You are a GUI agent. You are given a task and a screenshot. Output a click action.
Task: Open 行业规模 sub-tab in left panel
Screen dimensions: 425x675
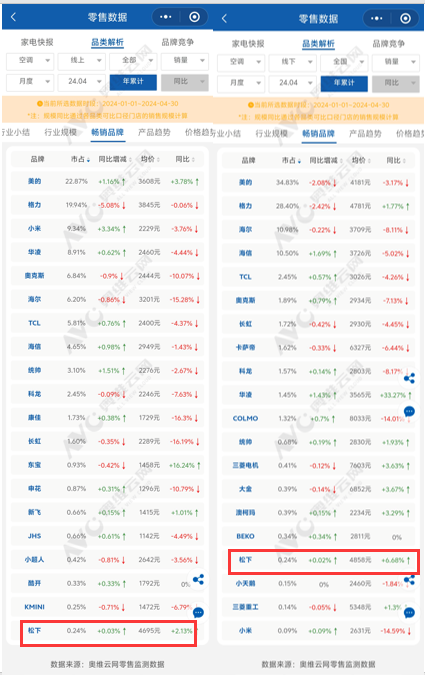tap(60, 132)
